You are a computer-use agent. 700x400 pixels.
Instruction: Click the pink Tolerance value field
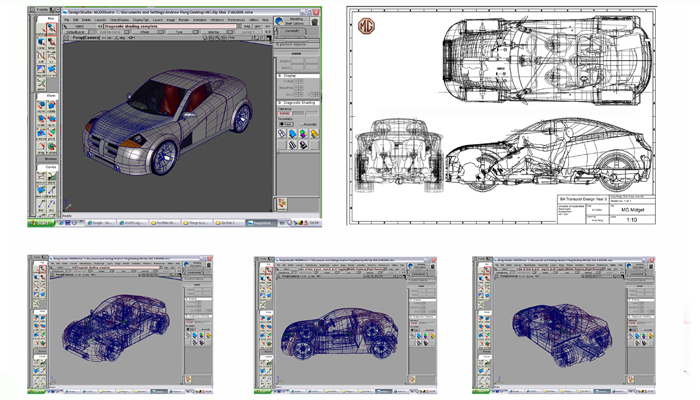pyautogui.click(x=285, y=113)
